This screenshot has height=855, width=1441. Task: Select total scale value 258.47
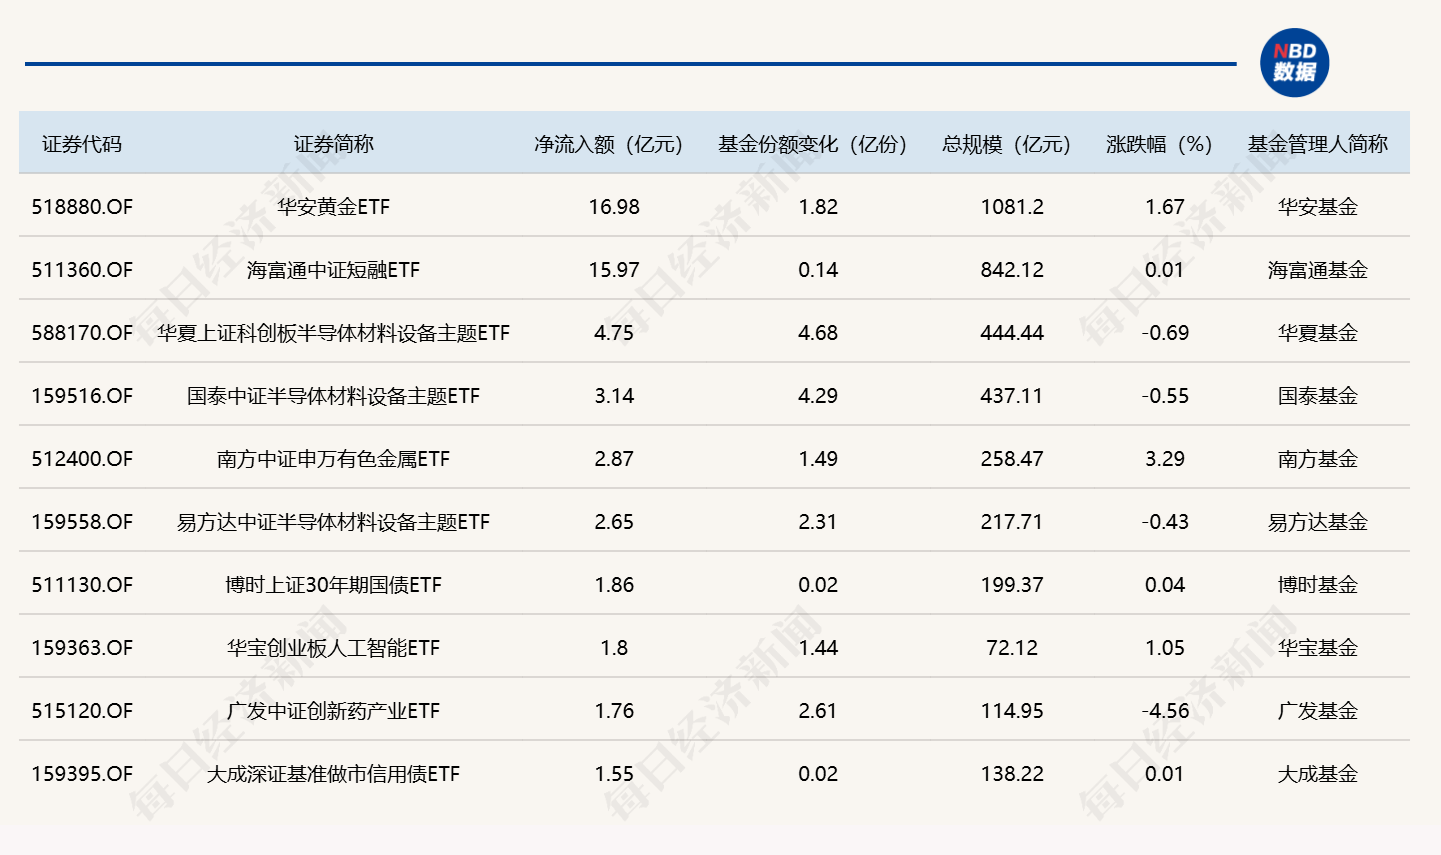pyautogui.click(x=1012, y=459)
